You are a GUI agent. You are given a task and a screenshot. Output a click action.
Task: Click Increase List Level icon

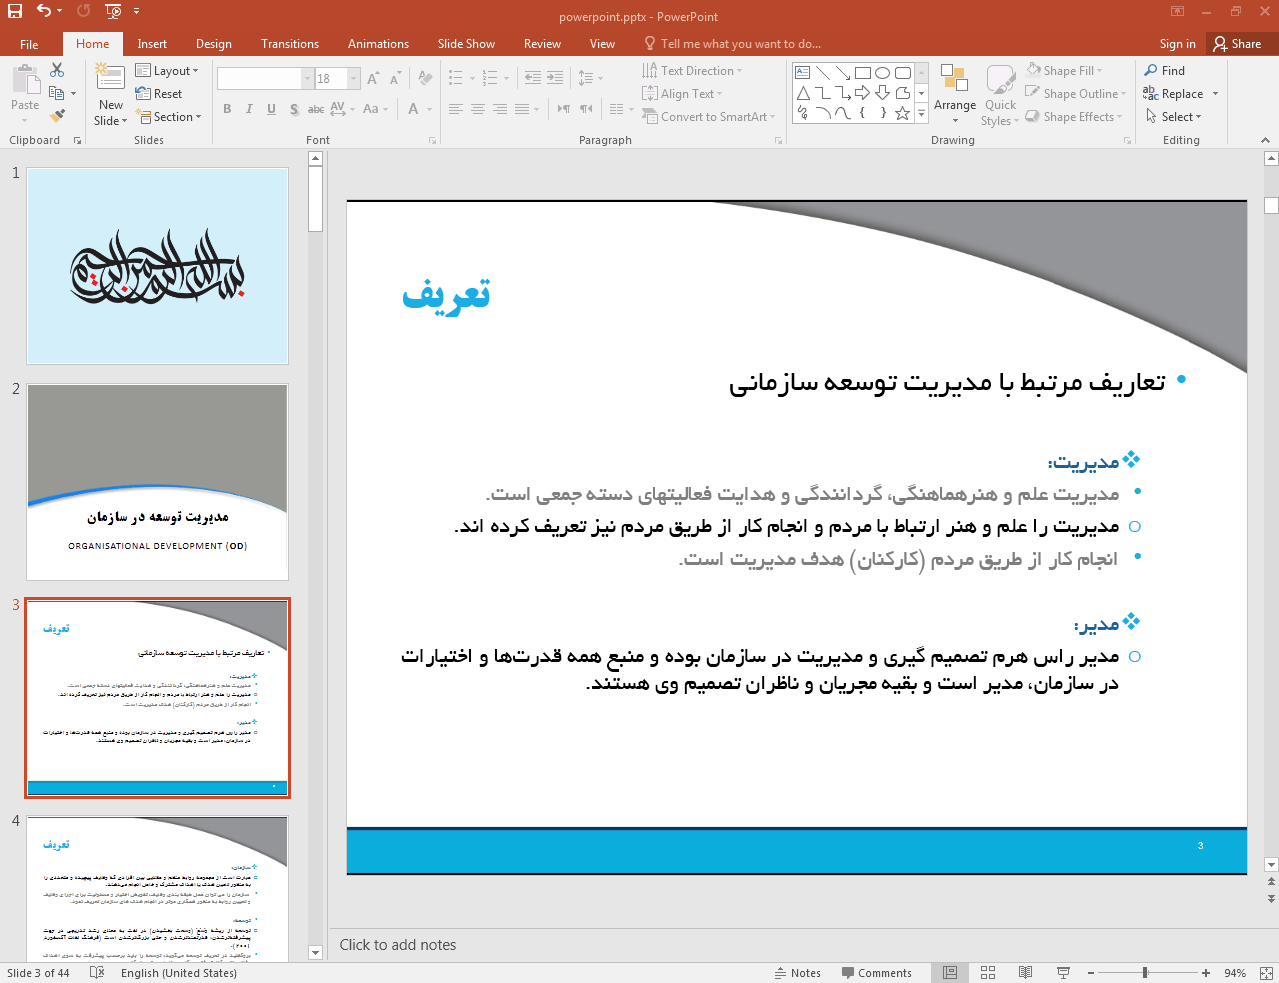555,78
